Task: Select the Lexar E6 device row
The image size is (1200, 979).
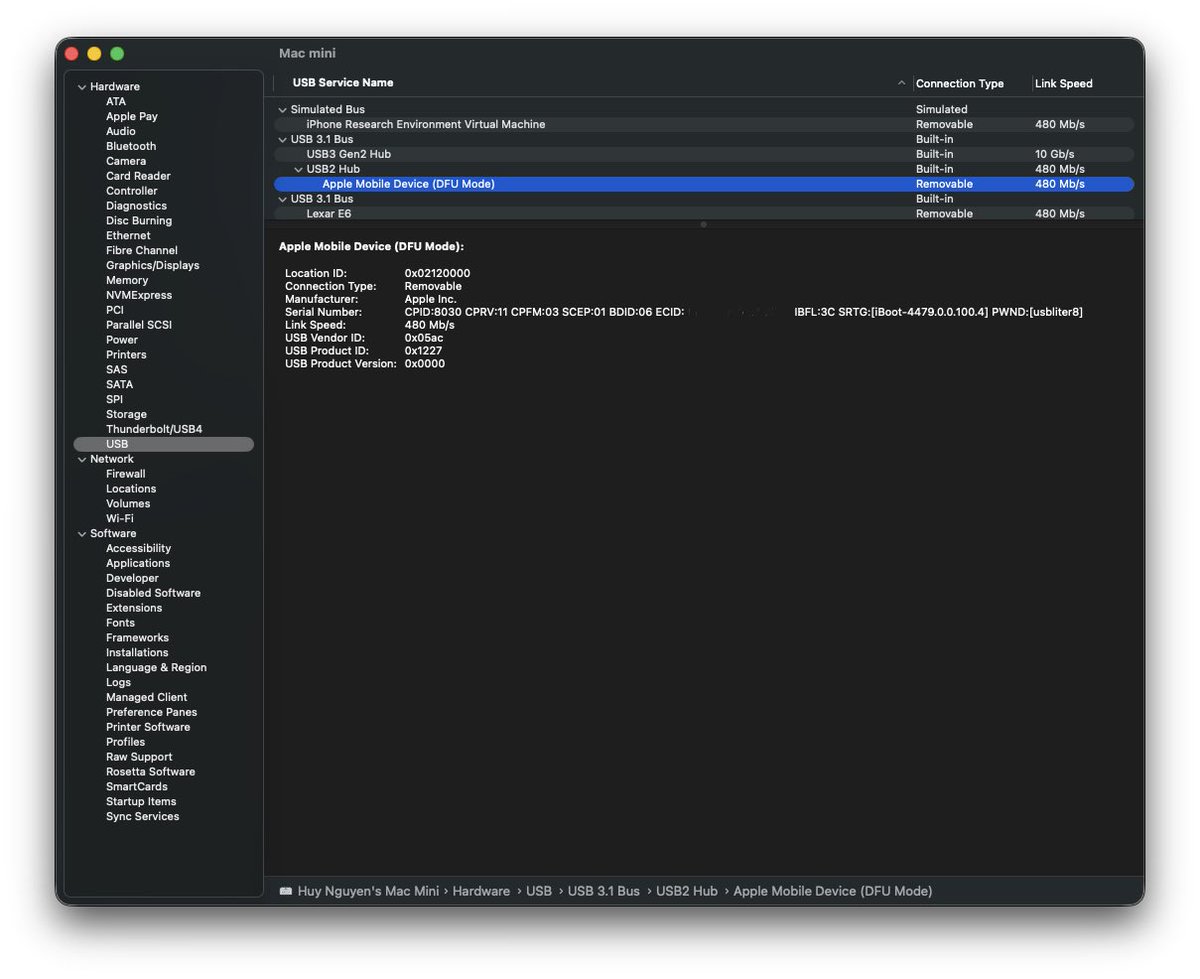Action: click(704, 214)
